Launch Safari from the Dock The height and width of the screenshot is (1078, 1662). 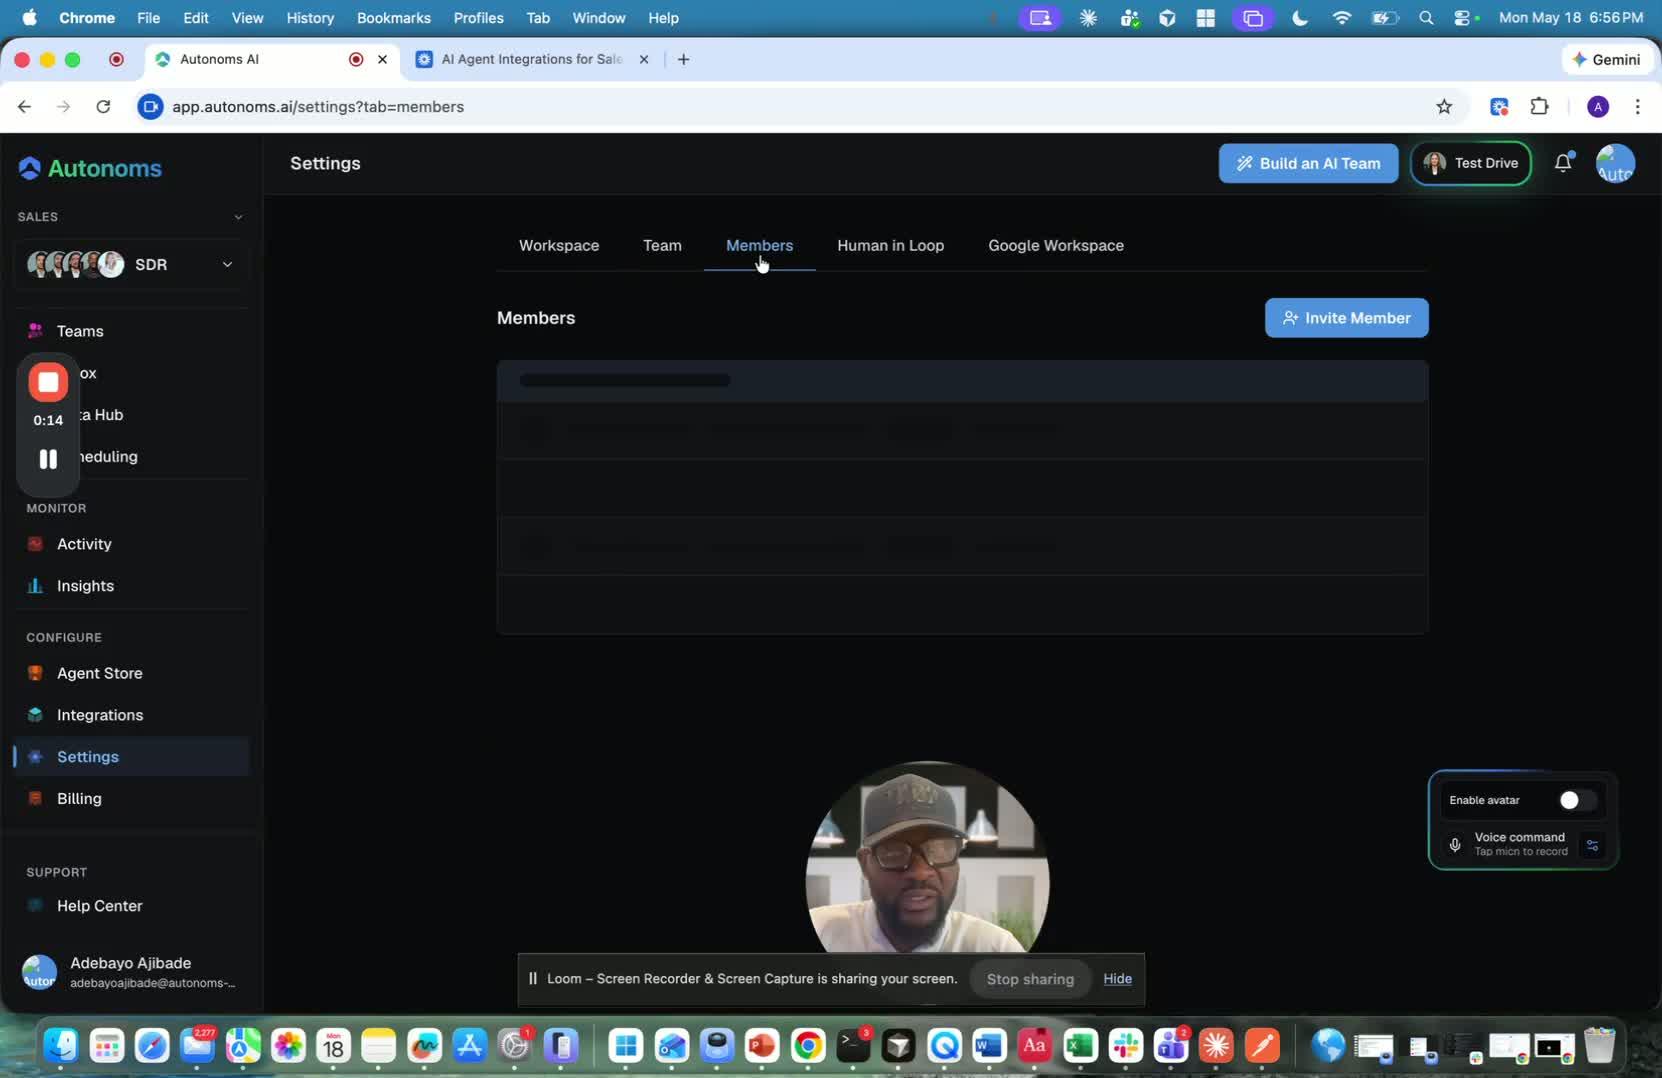[152, 1046]
